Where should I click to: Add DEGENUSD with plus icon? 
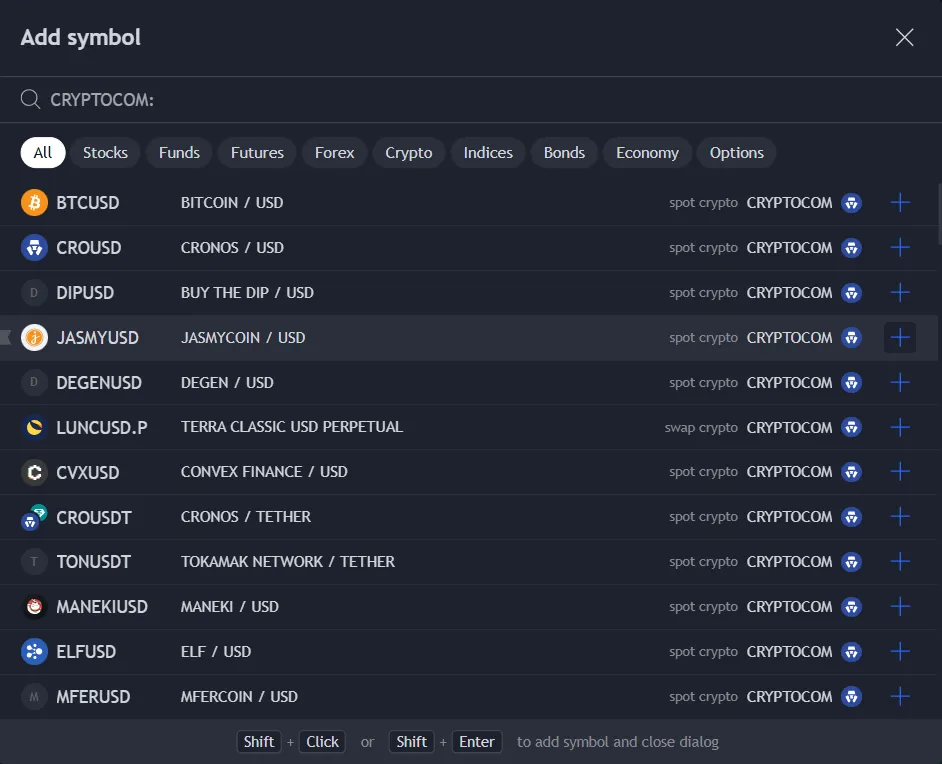coord(899,383)
